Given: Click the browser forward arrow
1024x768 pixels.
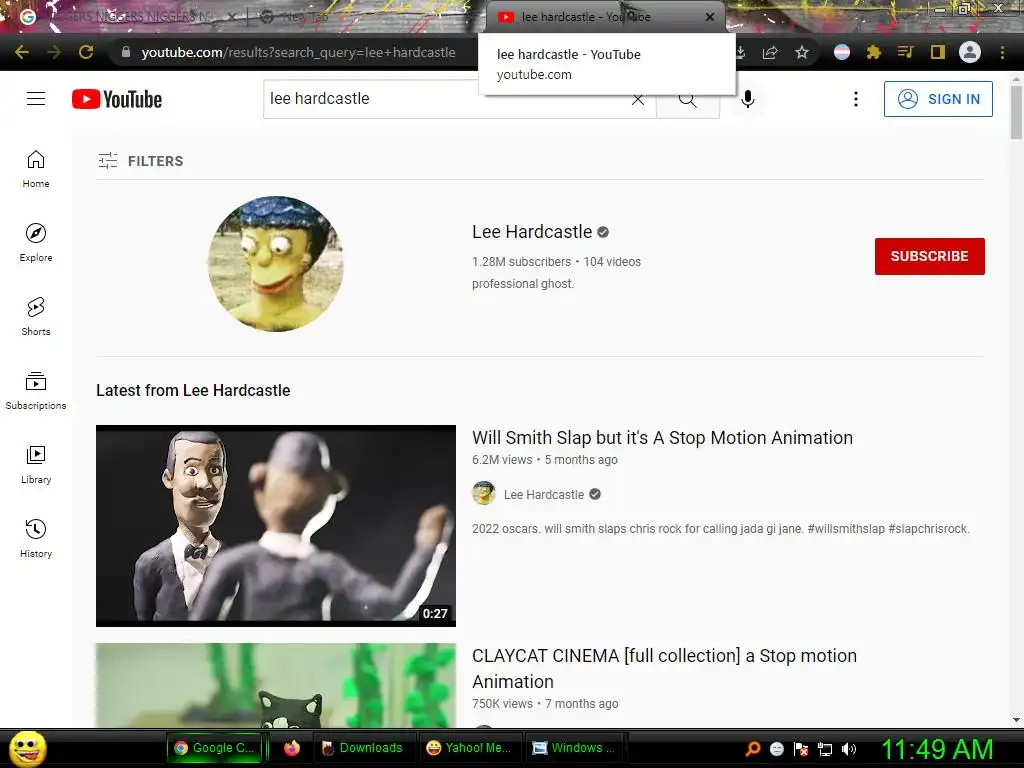Looking at the screenshot, I should click(54, 52).
